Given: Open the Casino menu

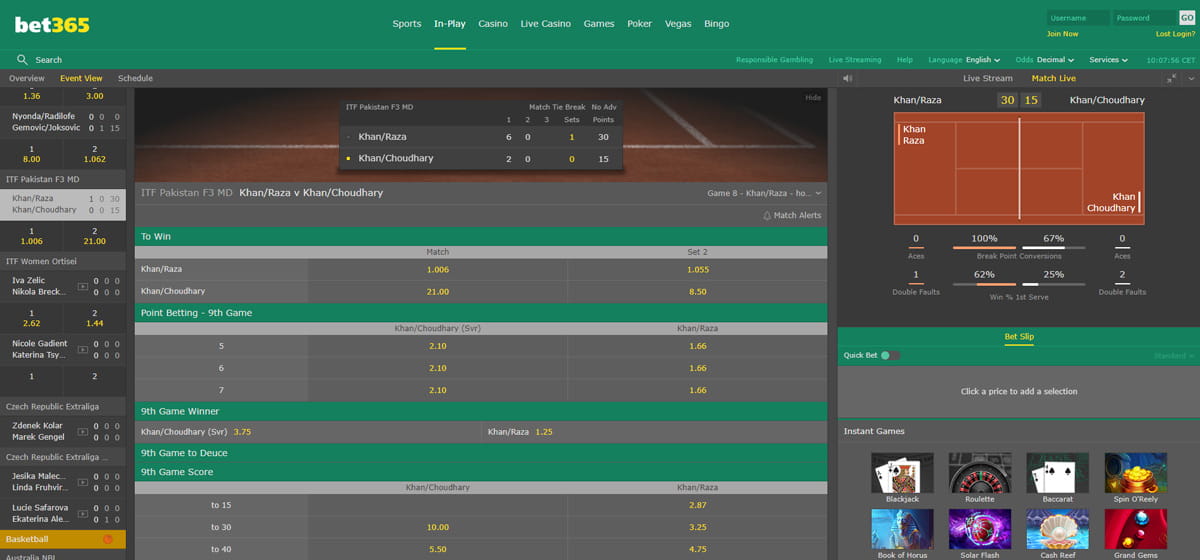Looking at the screenshot, I should (493, 24).
